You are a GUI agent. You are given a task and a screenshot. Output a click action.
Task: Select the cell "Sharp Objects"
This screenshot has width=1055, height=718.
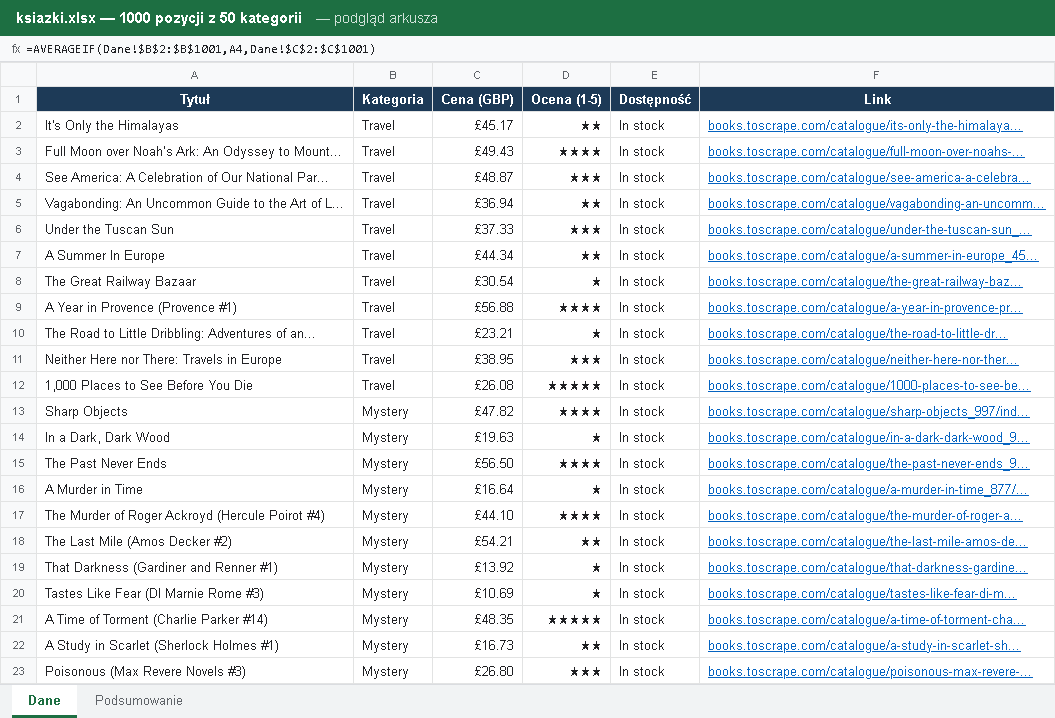(195, 412)
